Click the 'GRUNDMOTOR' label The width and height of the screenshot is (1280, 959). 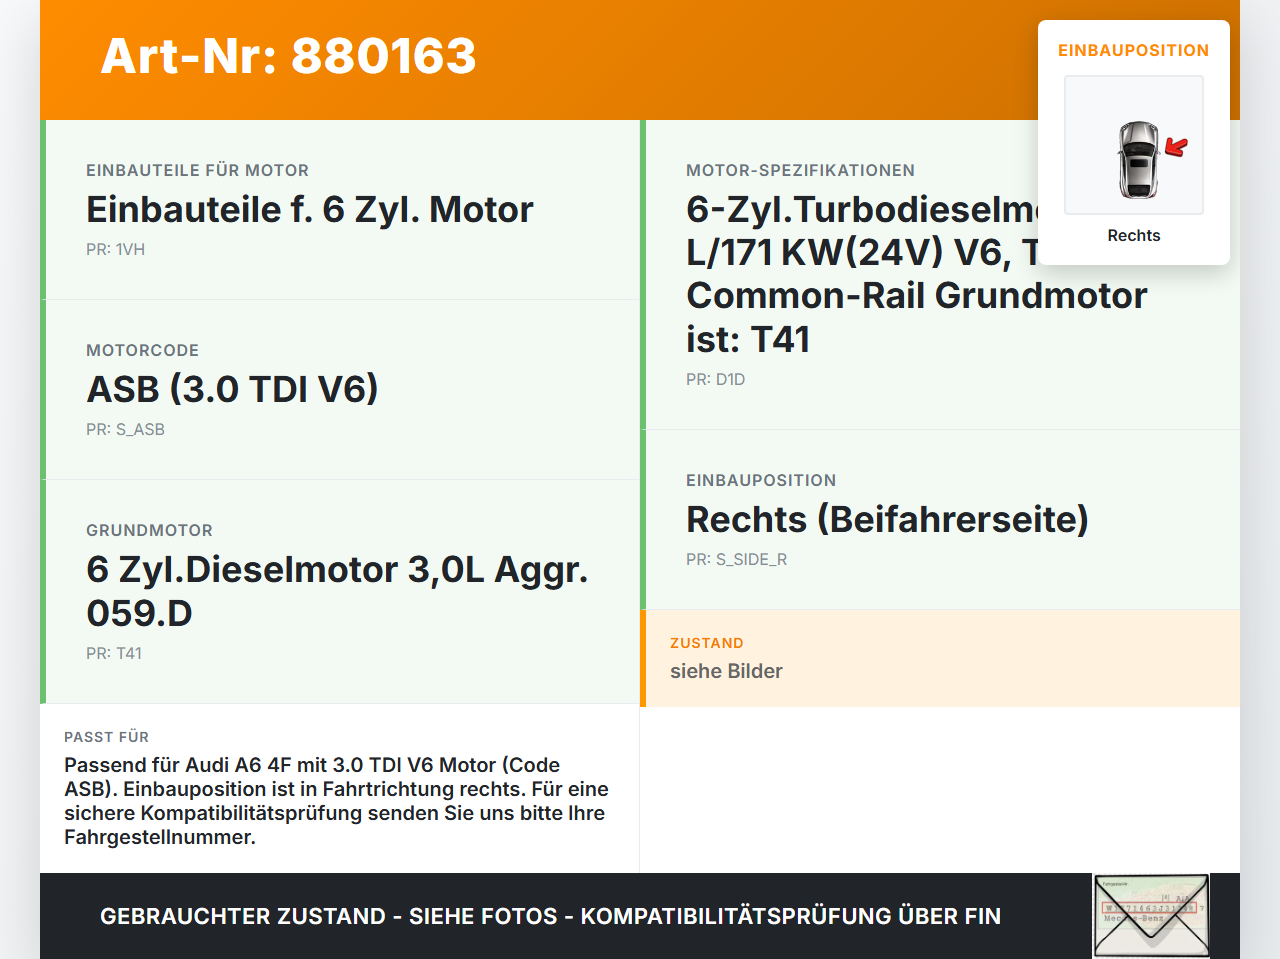(150, 531)
